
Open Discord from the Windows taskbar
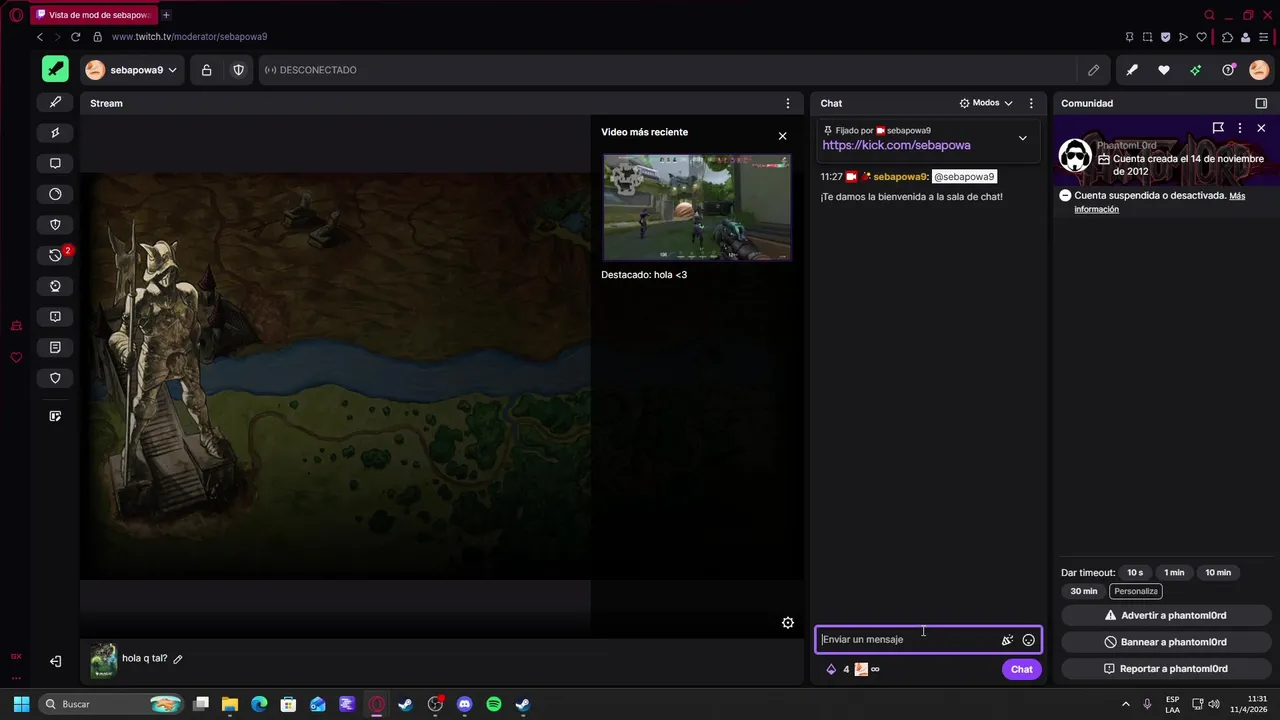tap(464, 704)
